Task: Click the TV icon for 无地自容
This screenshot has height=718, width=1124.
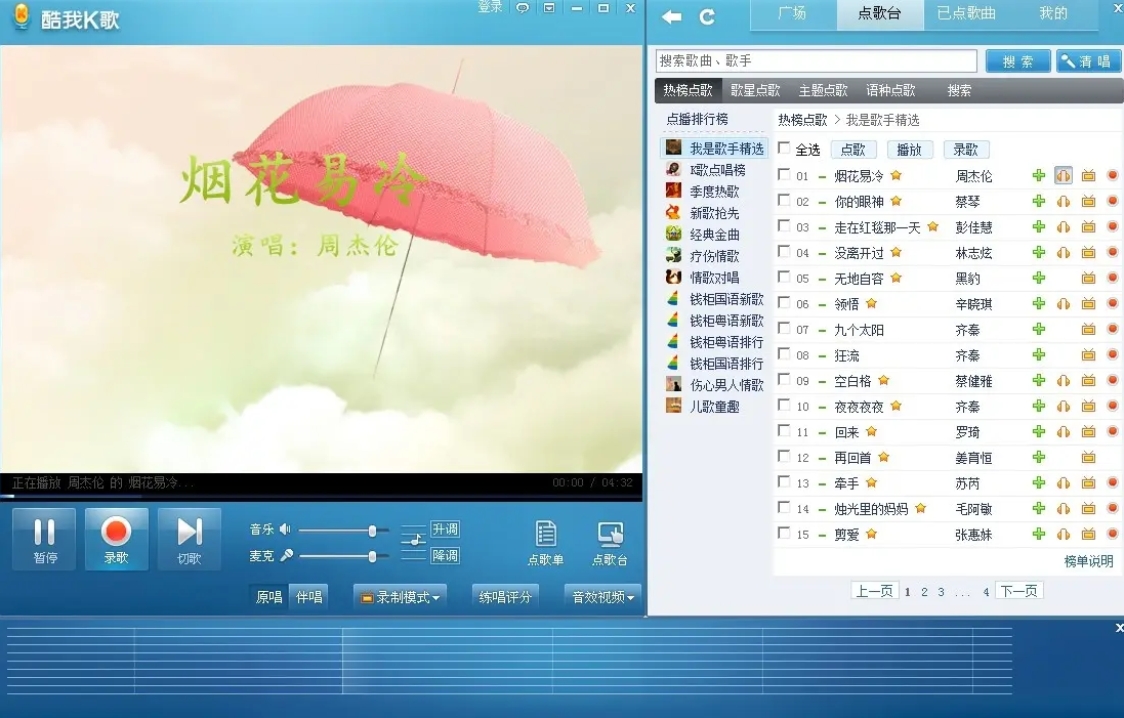Action: [x=1088, y=278]
